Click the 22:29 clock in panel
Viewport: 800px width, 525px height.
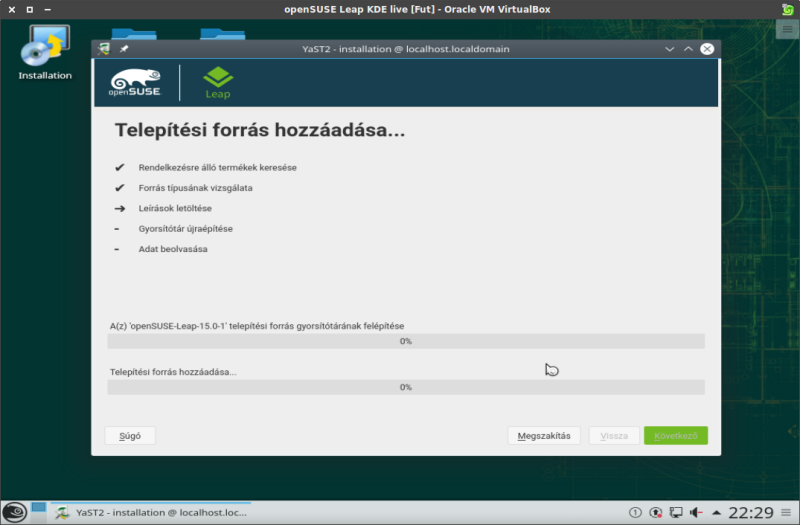(x=751, y=512)
